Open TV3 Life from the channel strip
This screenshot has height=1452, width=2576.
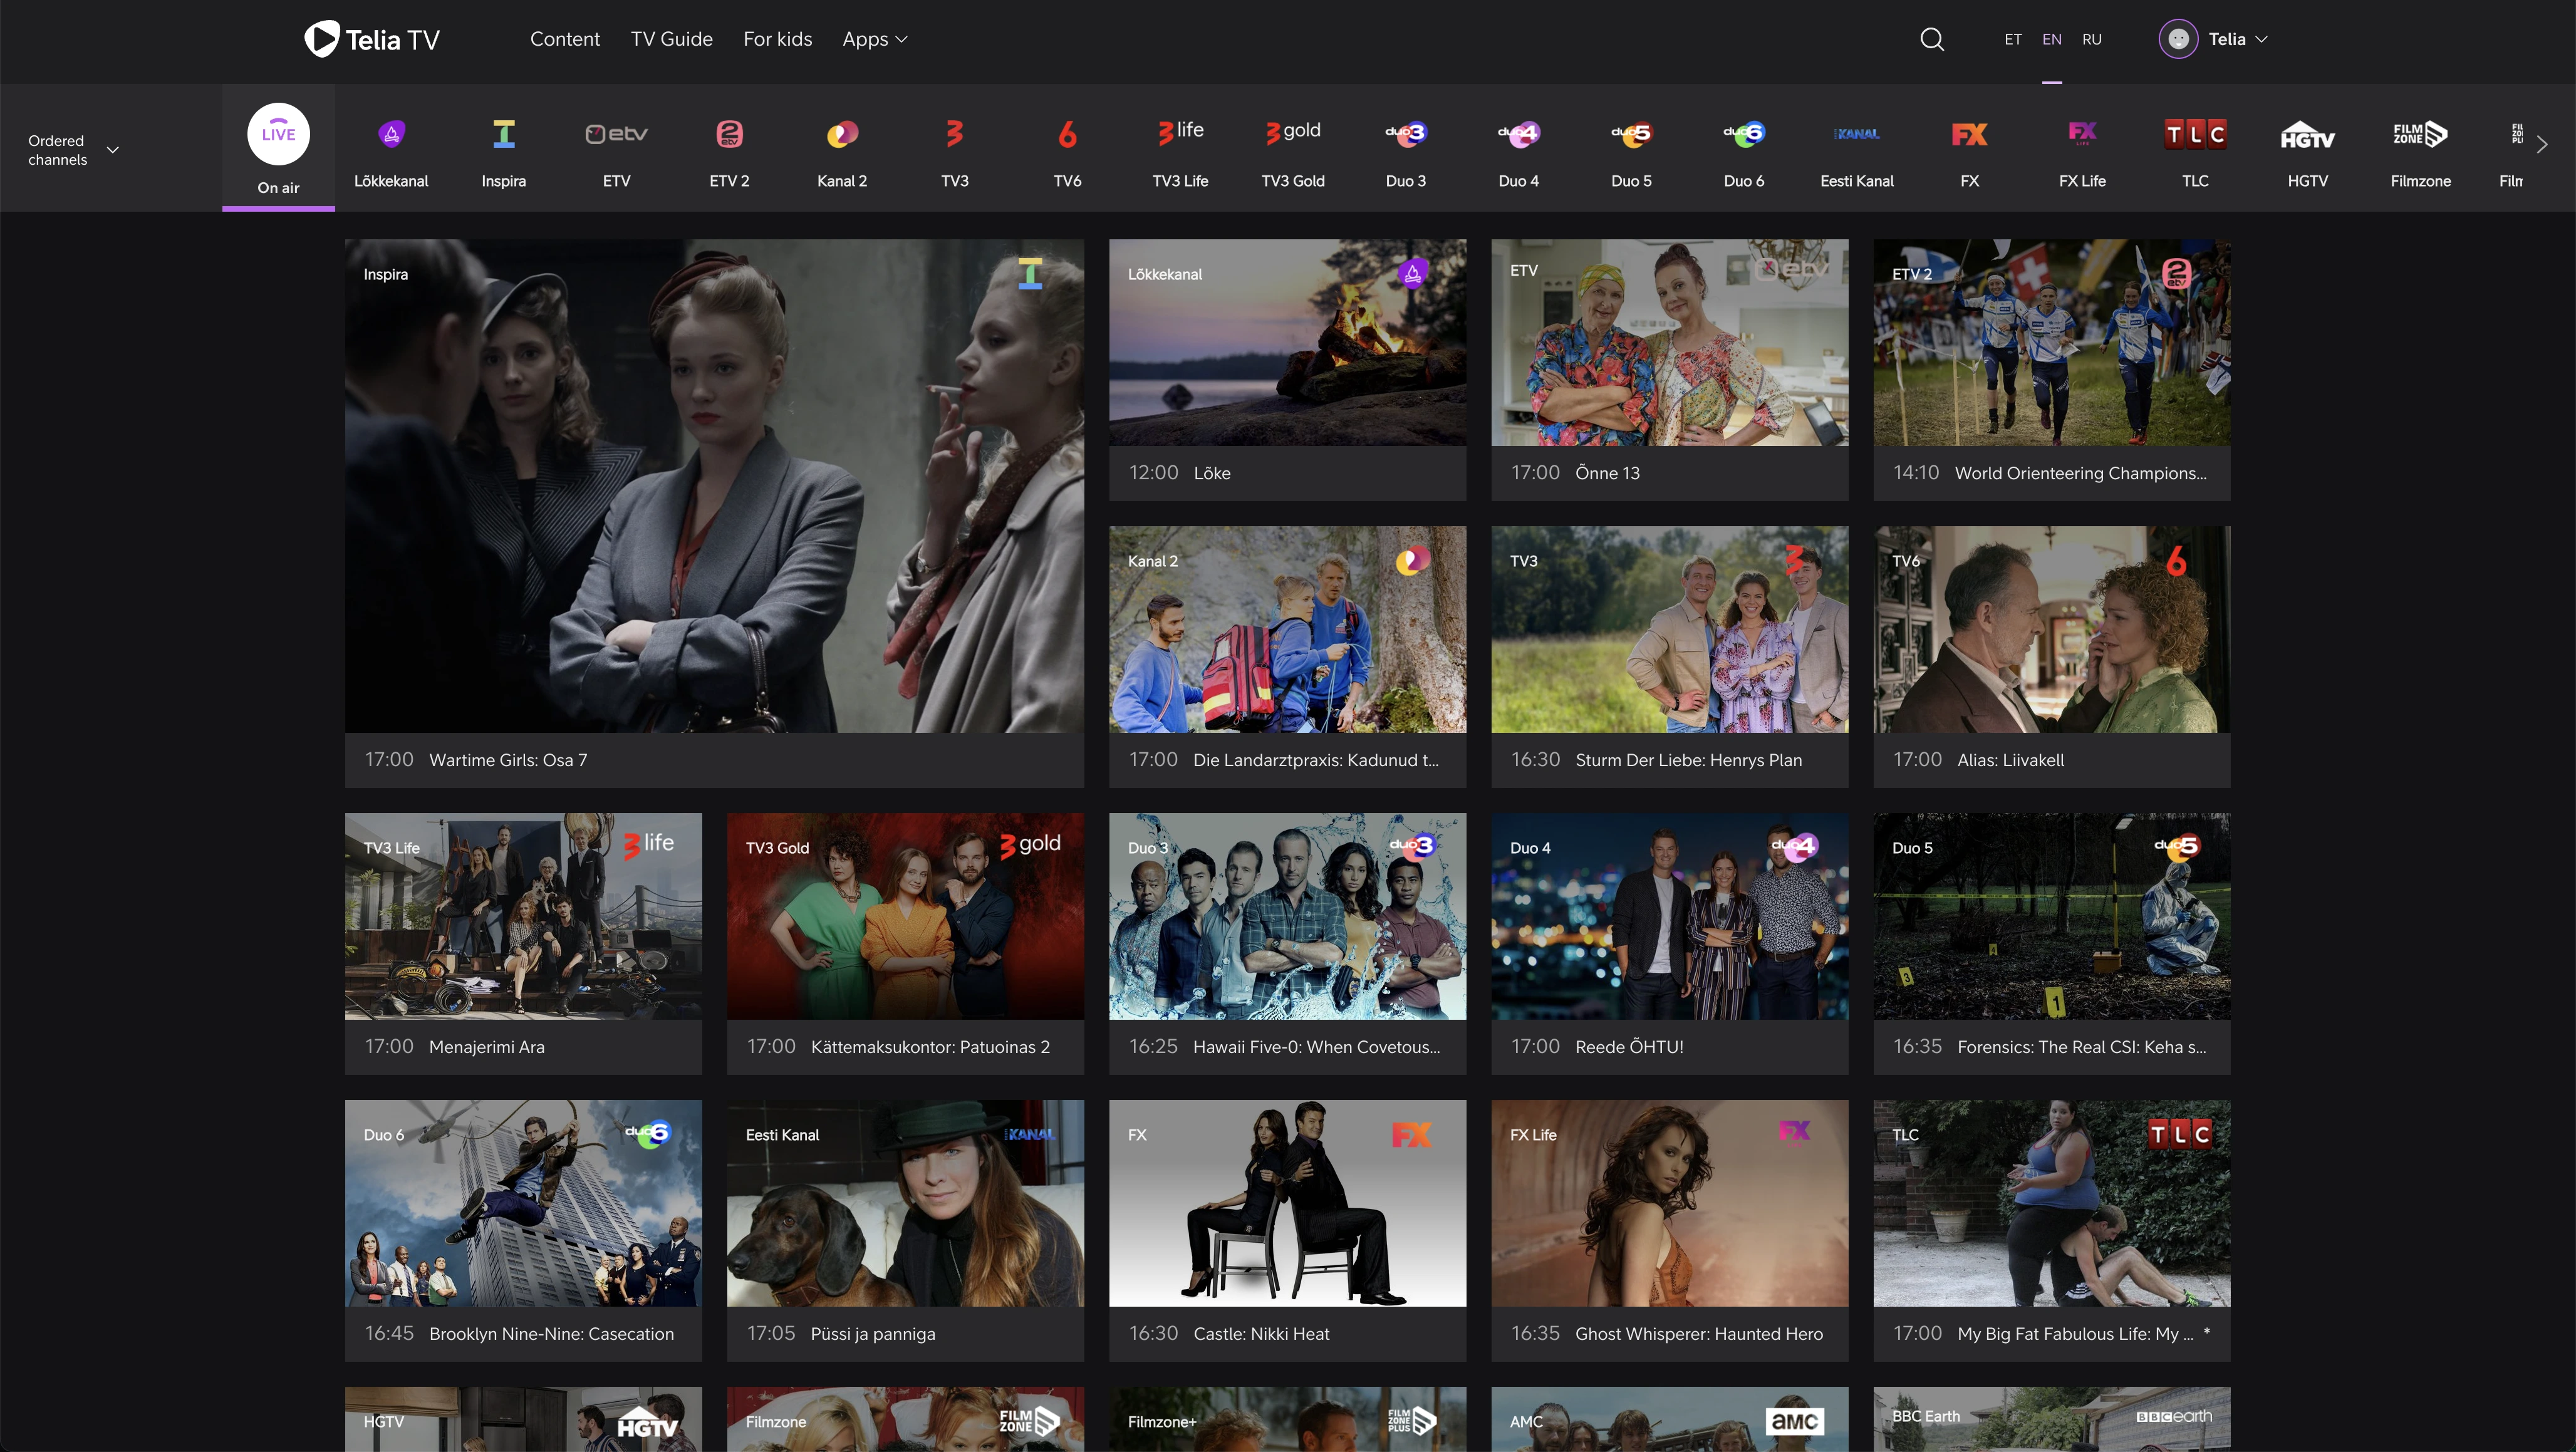coord(1180,148)
